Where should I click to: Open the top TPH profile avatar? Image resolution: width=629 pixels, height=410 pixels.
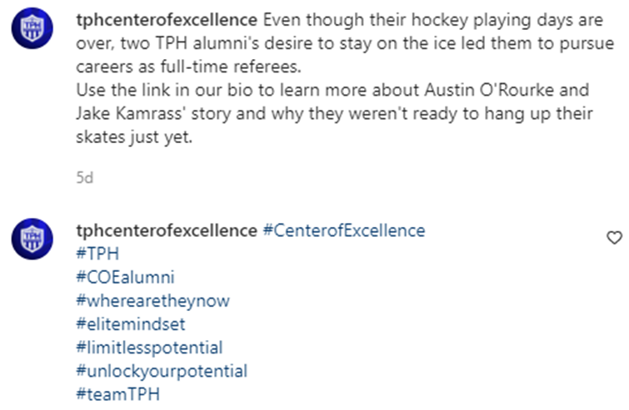click(32, 28)
